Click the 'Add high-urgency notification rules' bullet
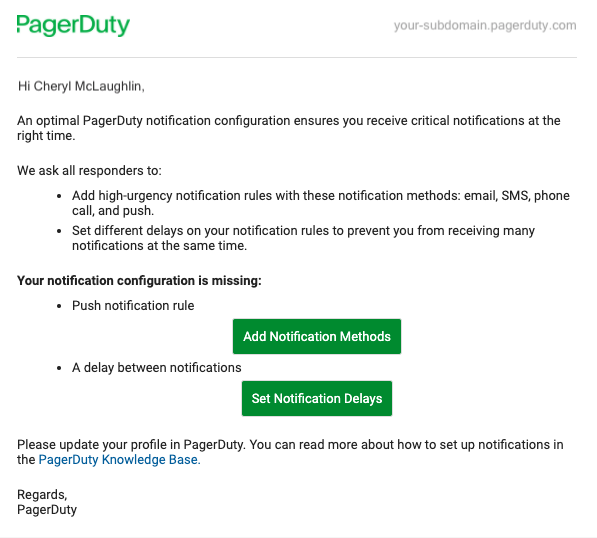This screenshot has width=597, height=538. point(321,203)
